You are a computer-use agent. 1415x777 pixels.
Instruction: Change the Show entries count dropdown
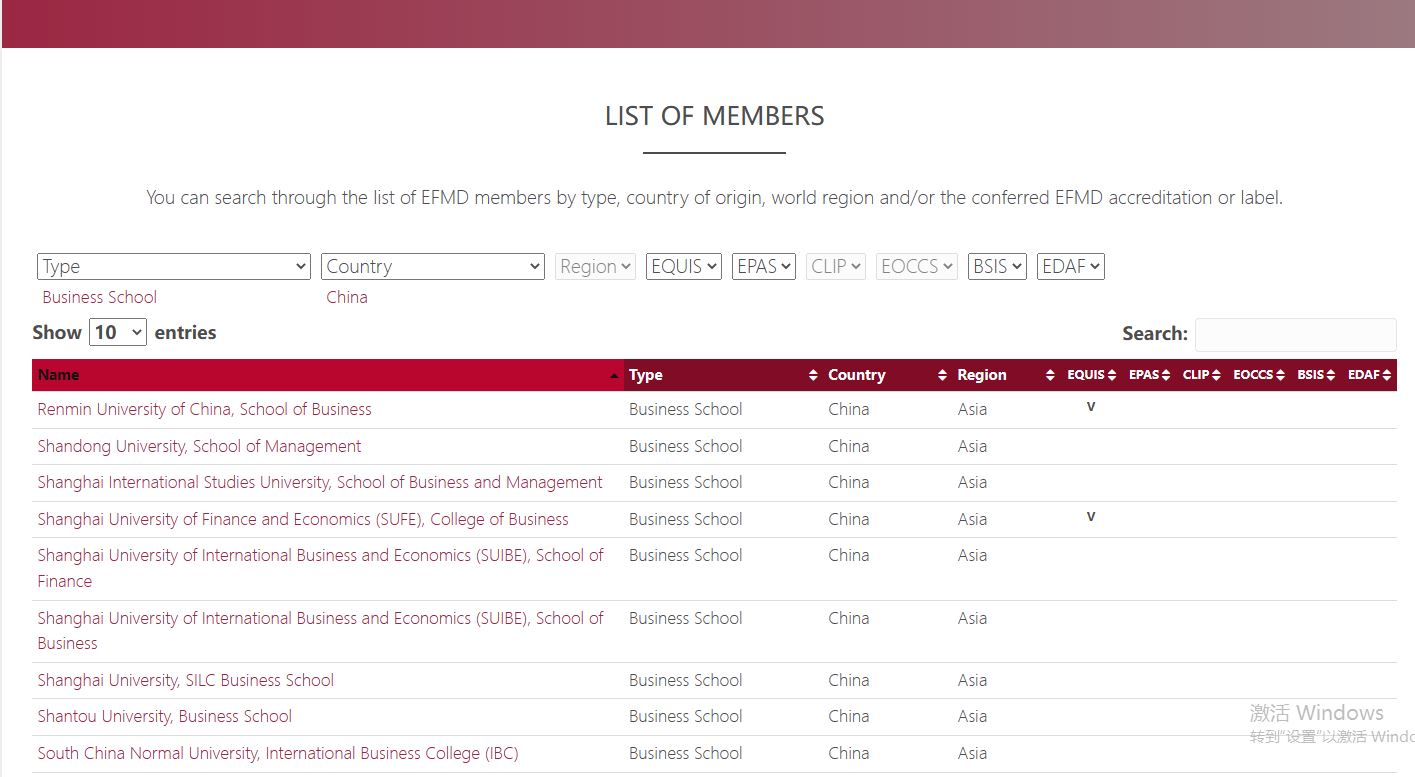[x=118, y=333]
